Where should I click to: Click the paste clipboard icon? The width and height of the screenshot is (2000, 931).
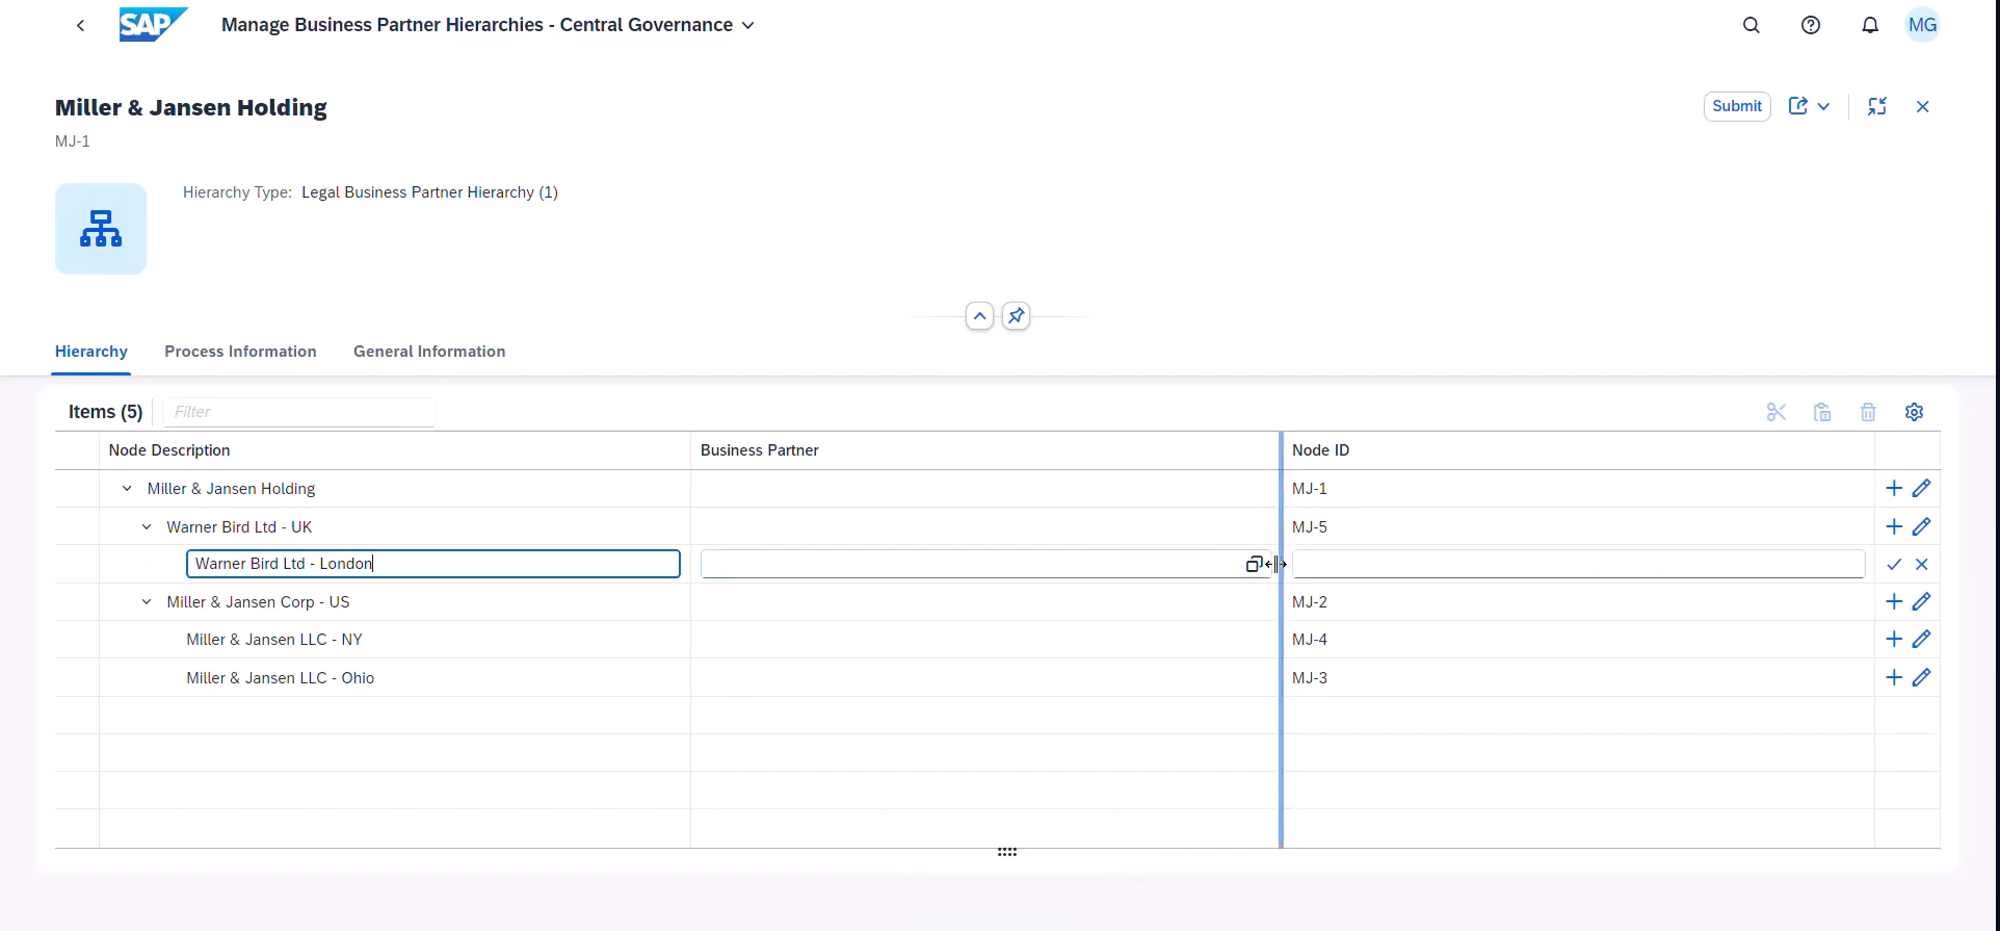pos(1822,412)
